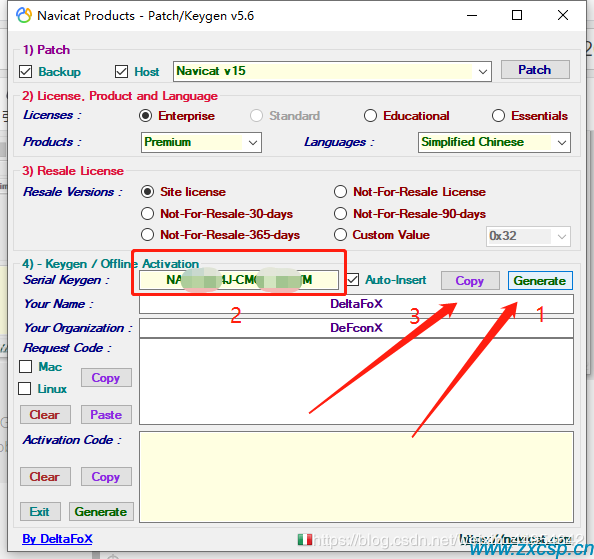Screen dimensions: 594x559
Task: Click the Italian flag icon at bottom
Action: click(304, 539)
